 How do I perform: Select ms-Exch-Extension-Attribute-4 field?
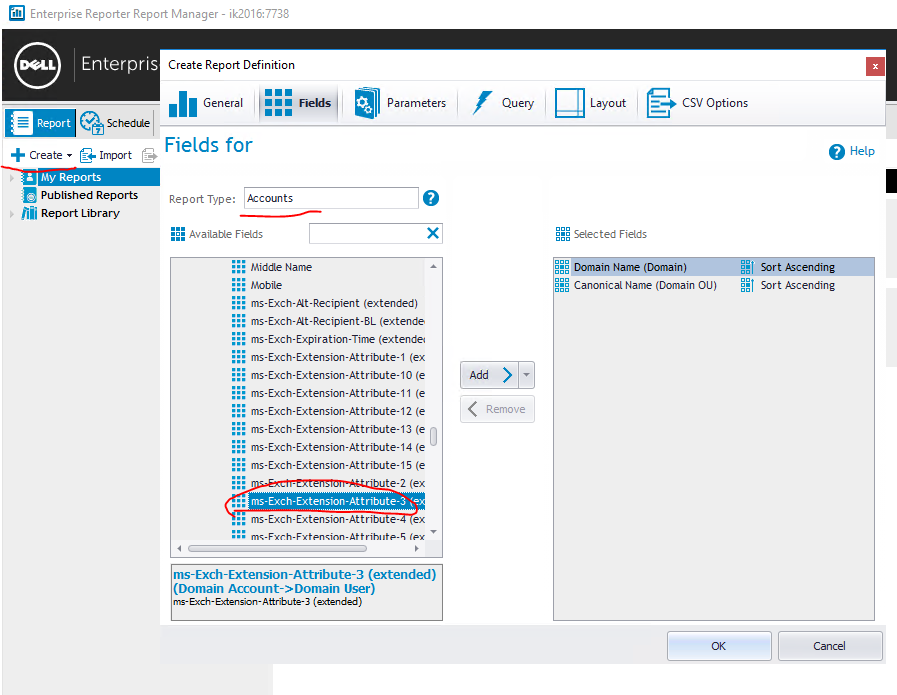338,519
